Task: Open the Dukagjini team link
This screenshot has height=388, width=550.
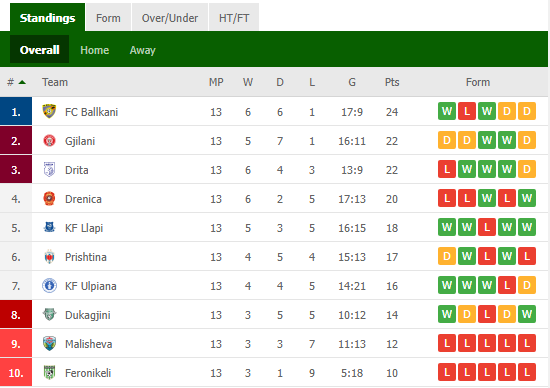Action: pyautogui.click(x=88, y=315)
